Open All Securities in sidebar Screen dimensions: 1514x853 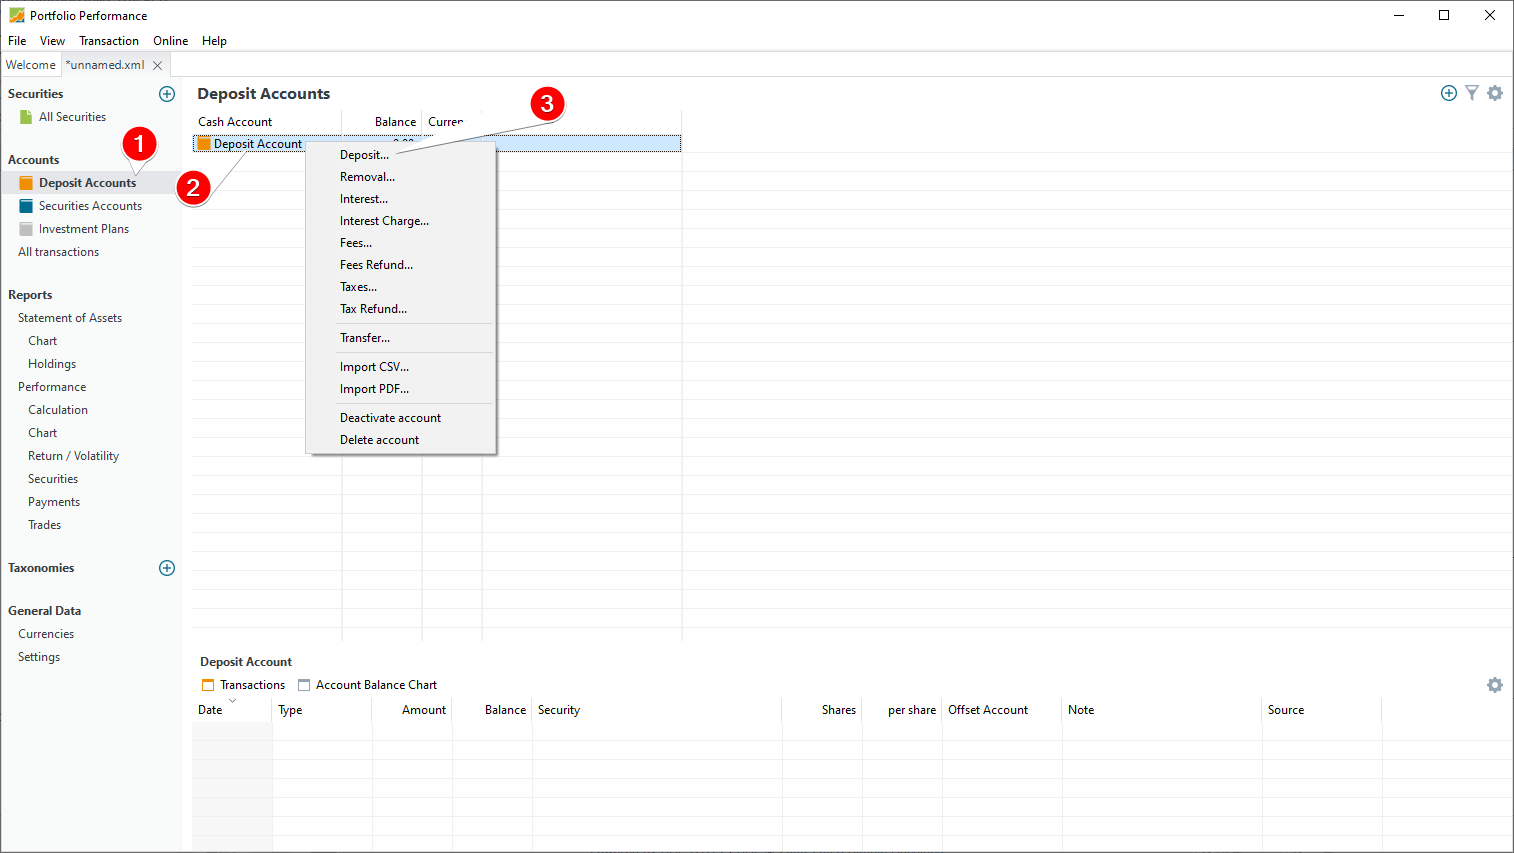(72, 117)
